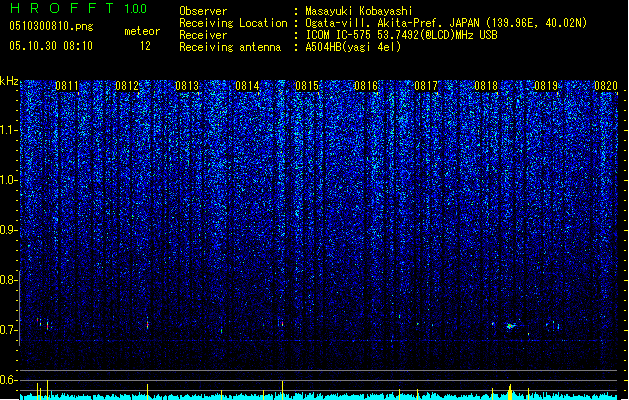Click the 0820 time marker
The image size is (629, 400).
coord(606,86)
